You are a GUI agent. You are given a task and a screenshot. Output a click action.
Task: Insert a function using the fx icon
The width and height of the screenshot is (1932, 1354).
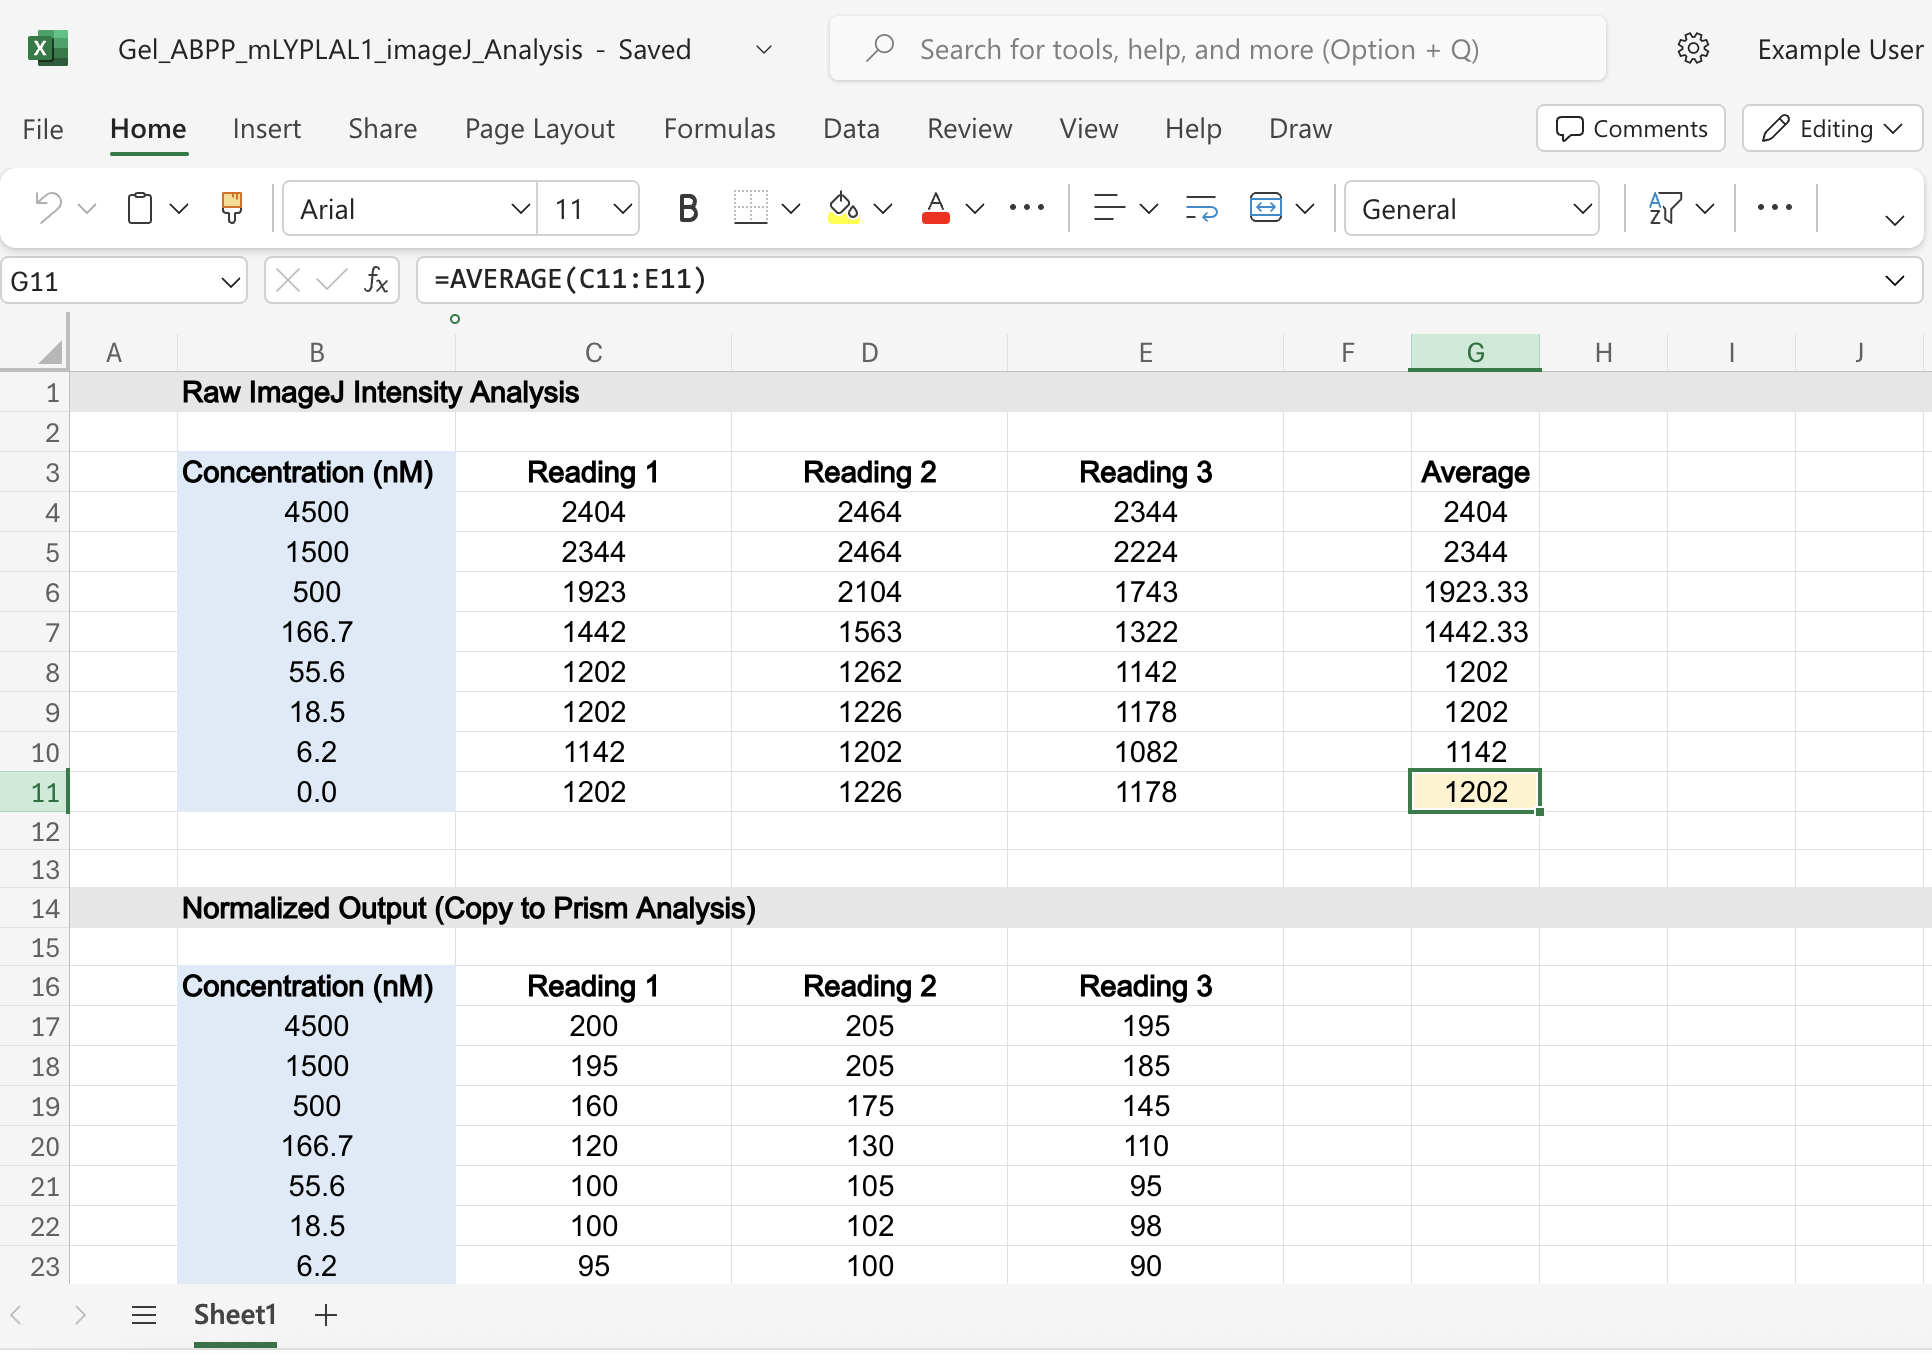click(375, 280)
